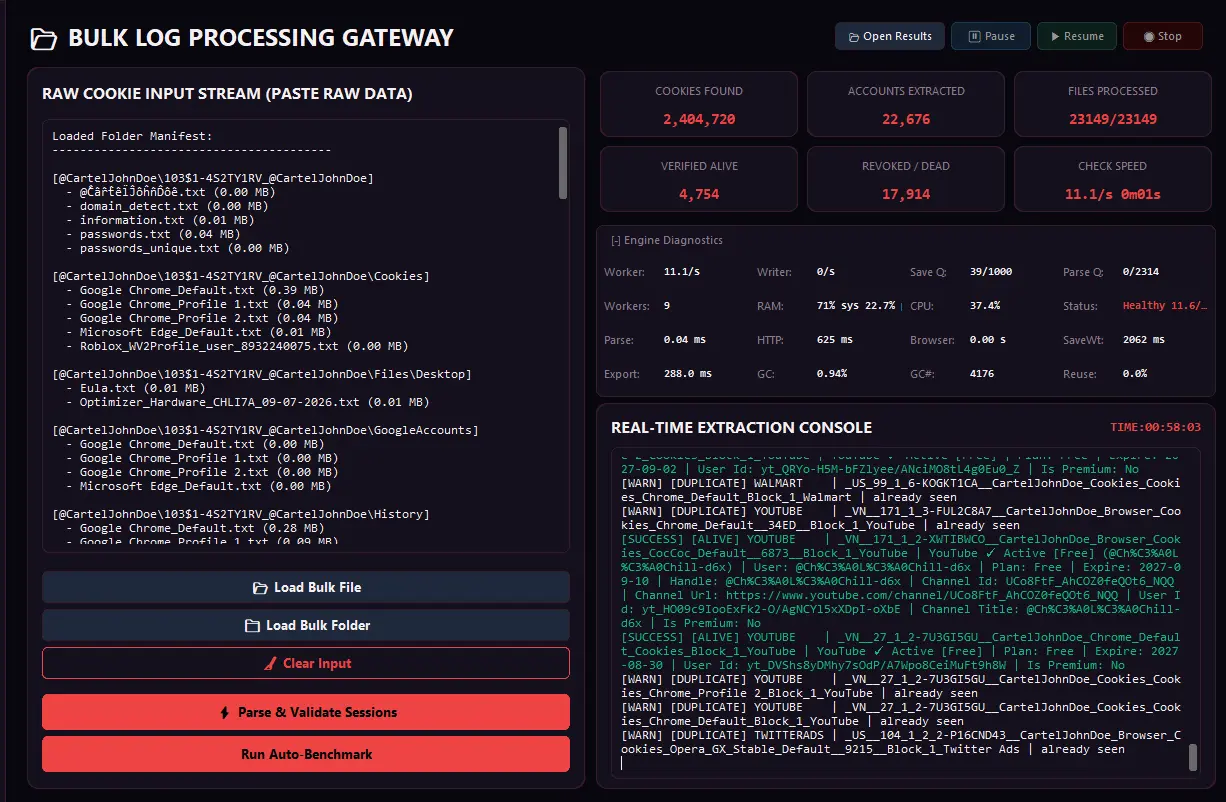The image size is (1226, 802).
Task: Click the Workers count 9
Action: click(x=667, y=306)
